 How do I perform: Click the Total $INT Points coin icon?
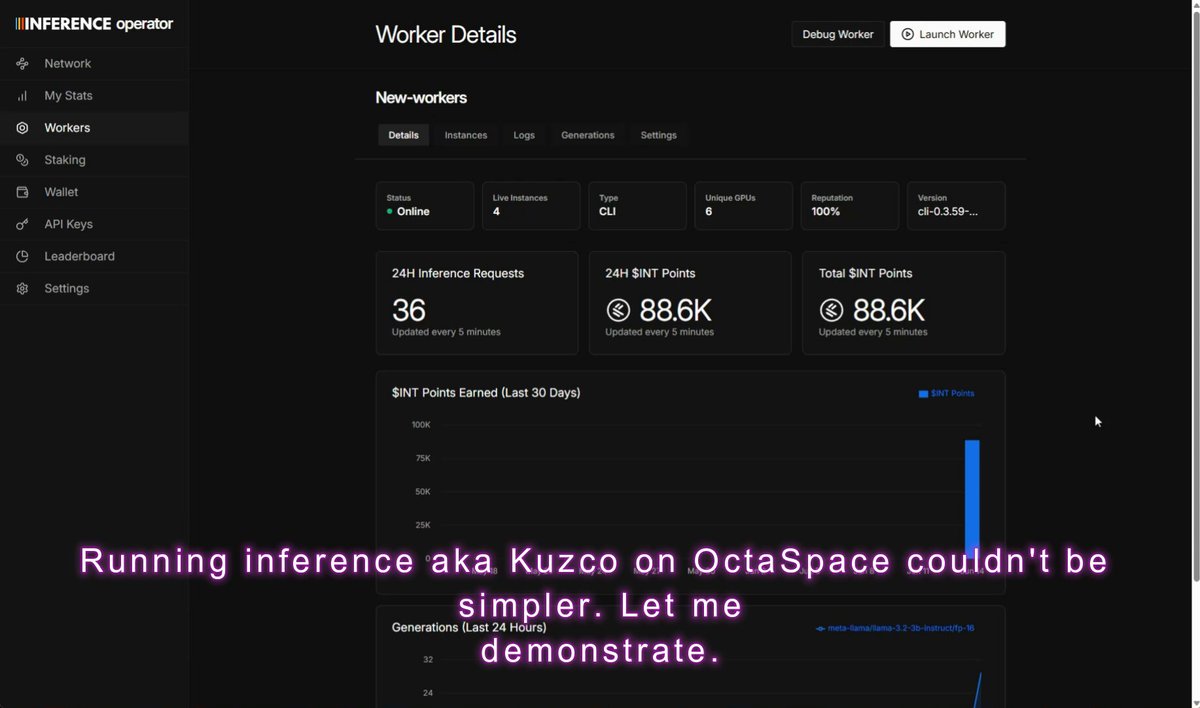(832, 310)
